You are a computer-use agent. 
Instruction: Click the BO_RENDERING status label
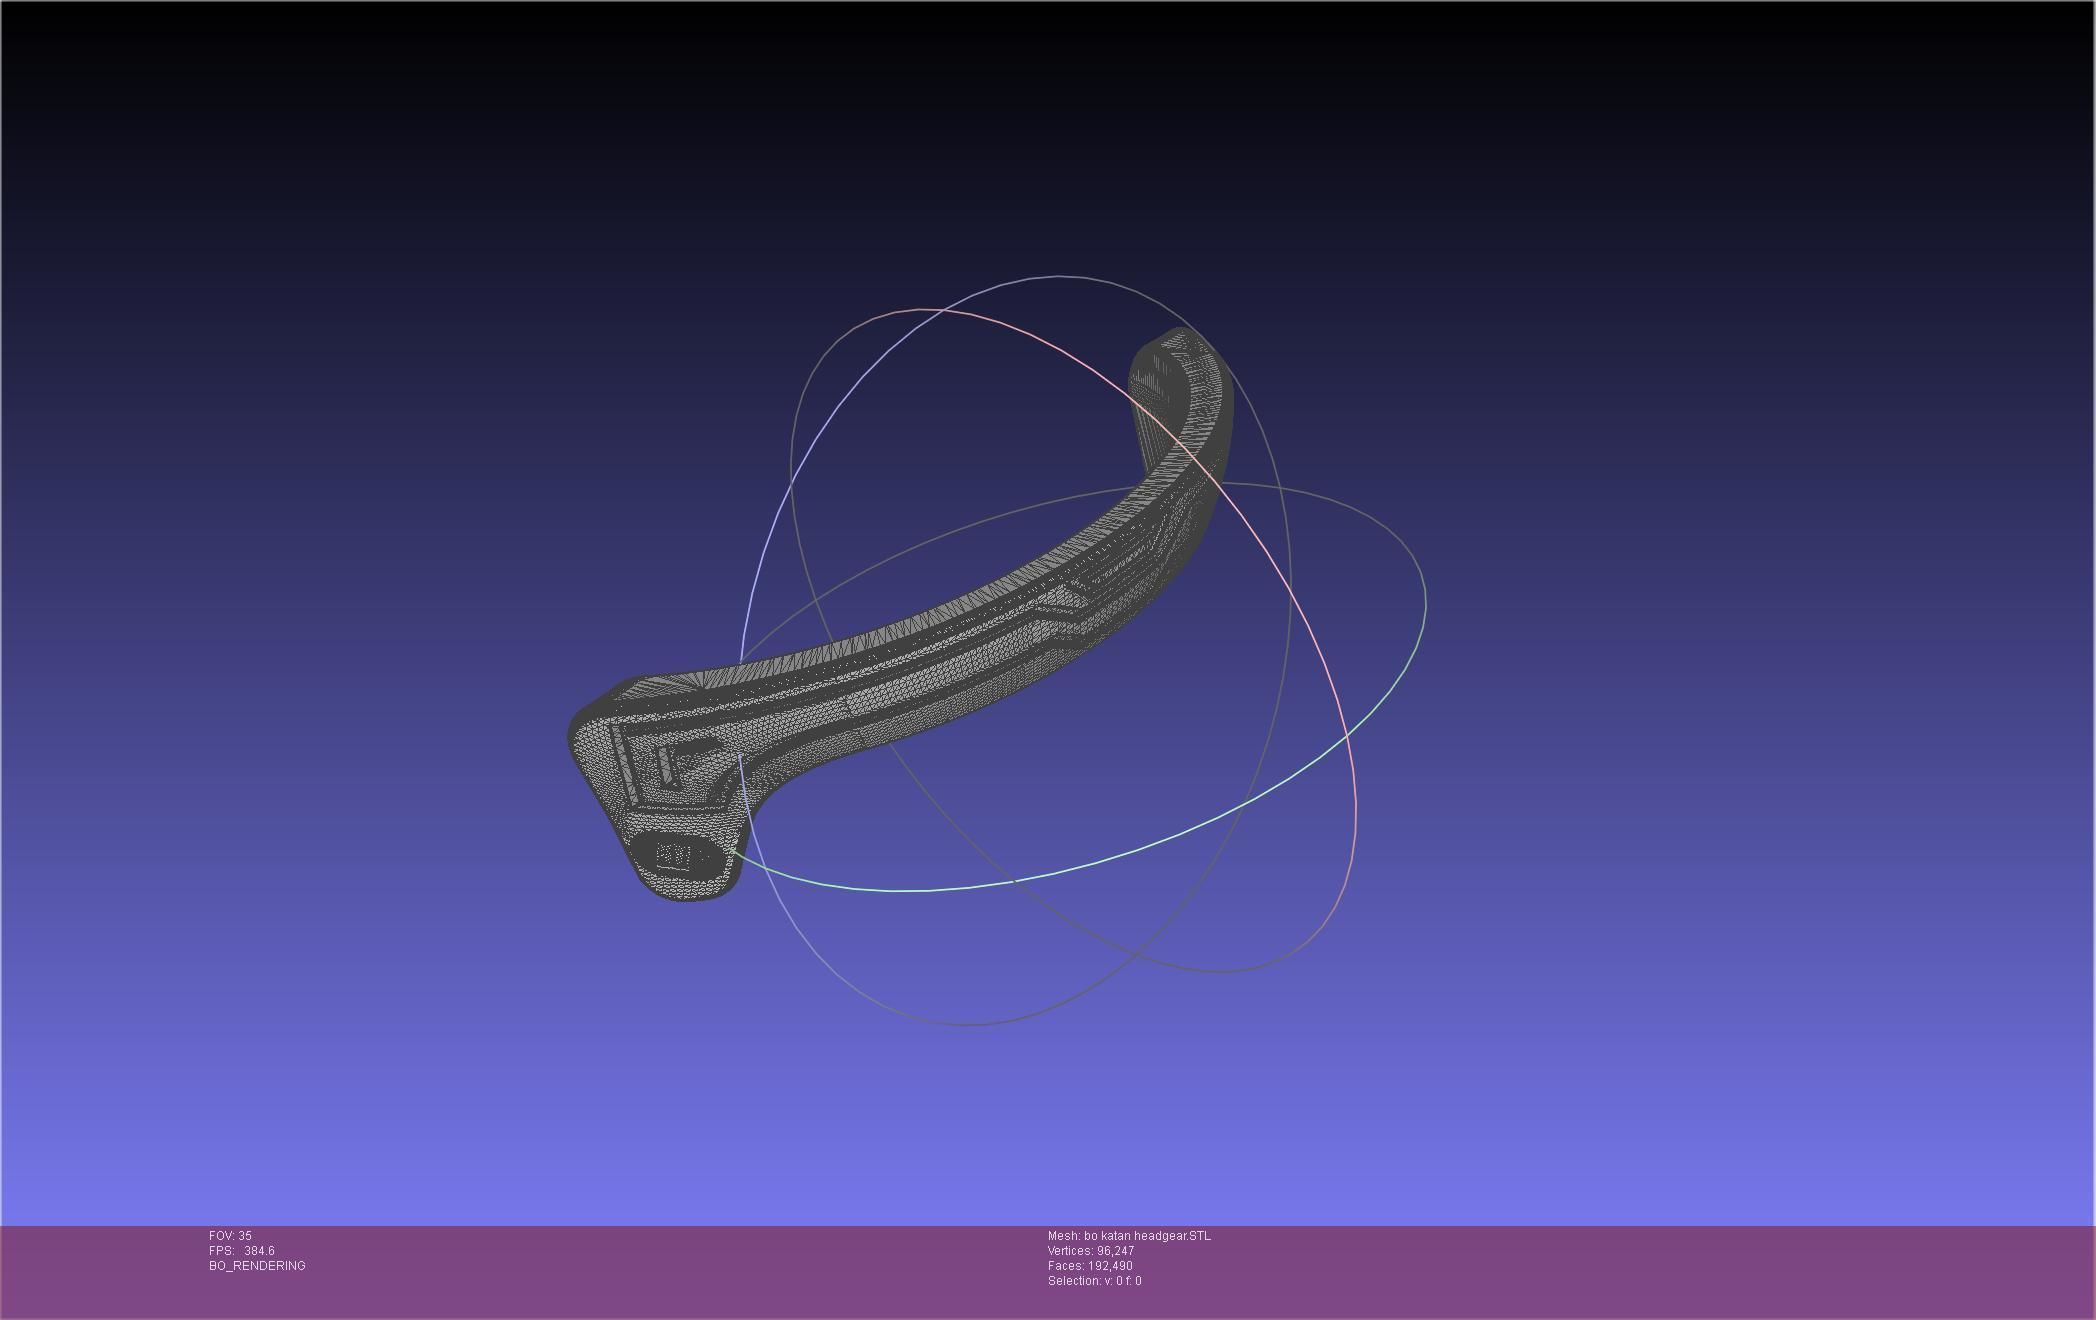click(257, 1266)
